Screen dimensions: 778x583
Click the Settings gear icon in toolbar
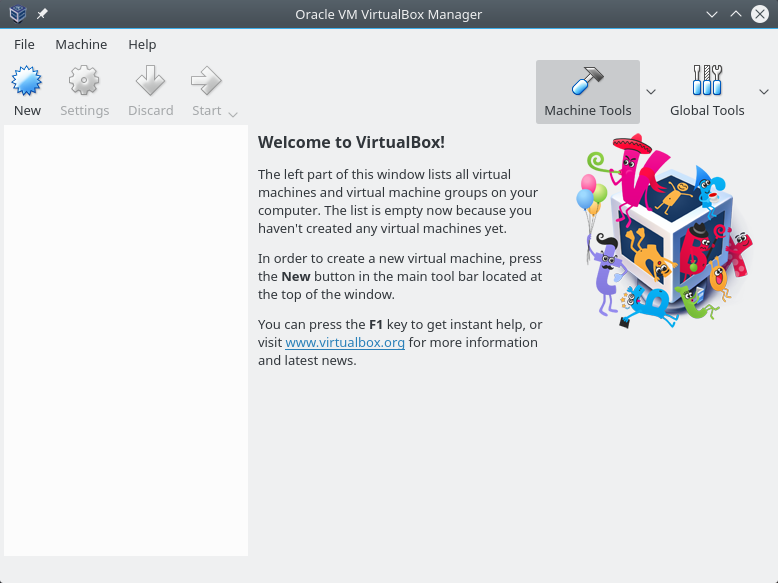coord(84,81)
